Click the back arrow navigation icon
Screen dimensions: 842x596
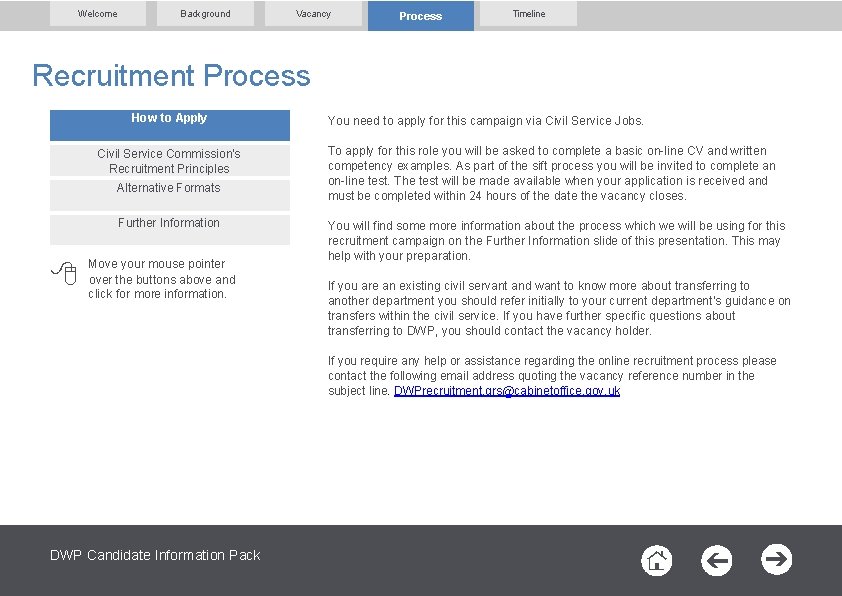717,561
